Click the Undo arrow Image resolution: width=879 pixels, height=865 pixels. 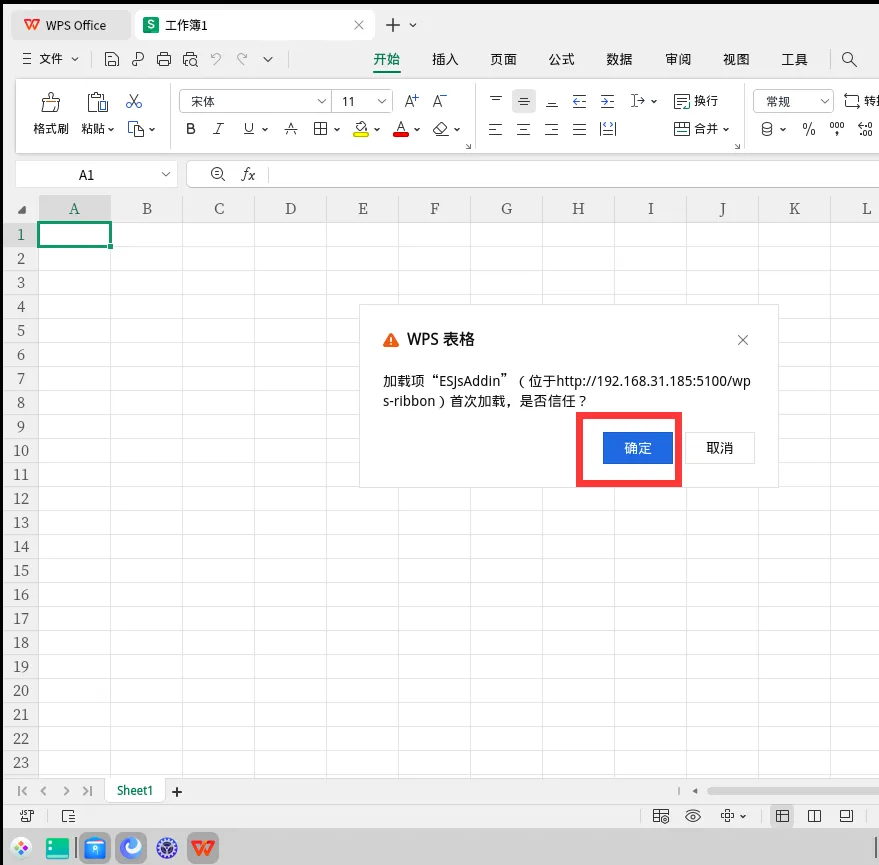click(216, 58)
